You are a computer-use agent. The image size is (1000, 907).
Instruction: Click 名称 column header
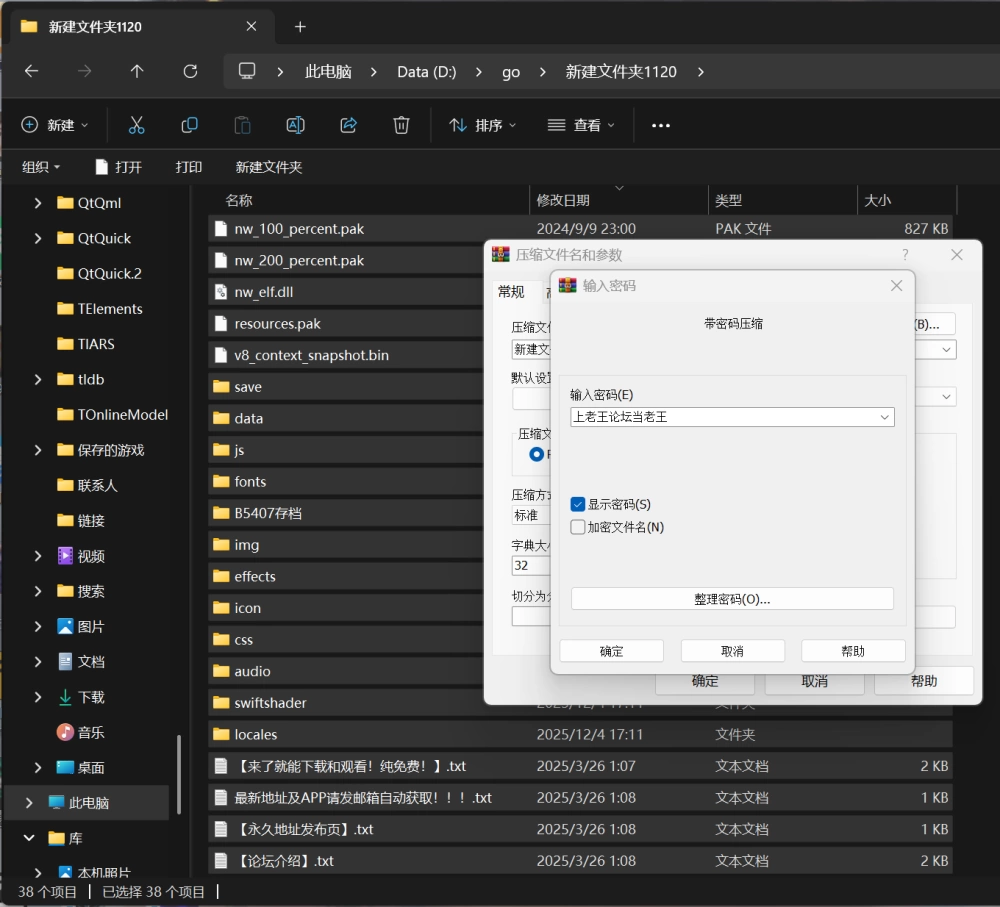tap(239, 200)
